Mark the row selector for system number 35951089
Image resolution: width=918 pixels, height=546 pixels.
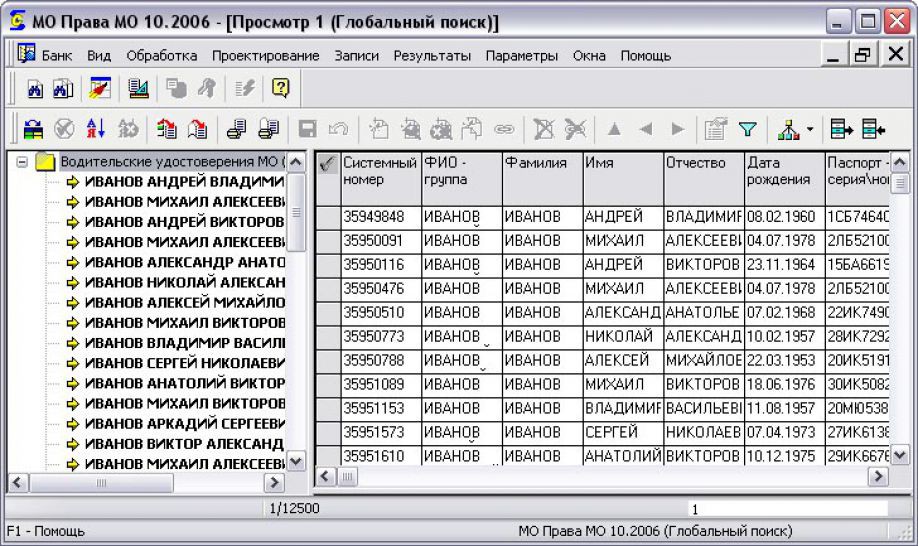(x=328, y=385)
